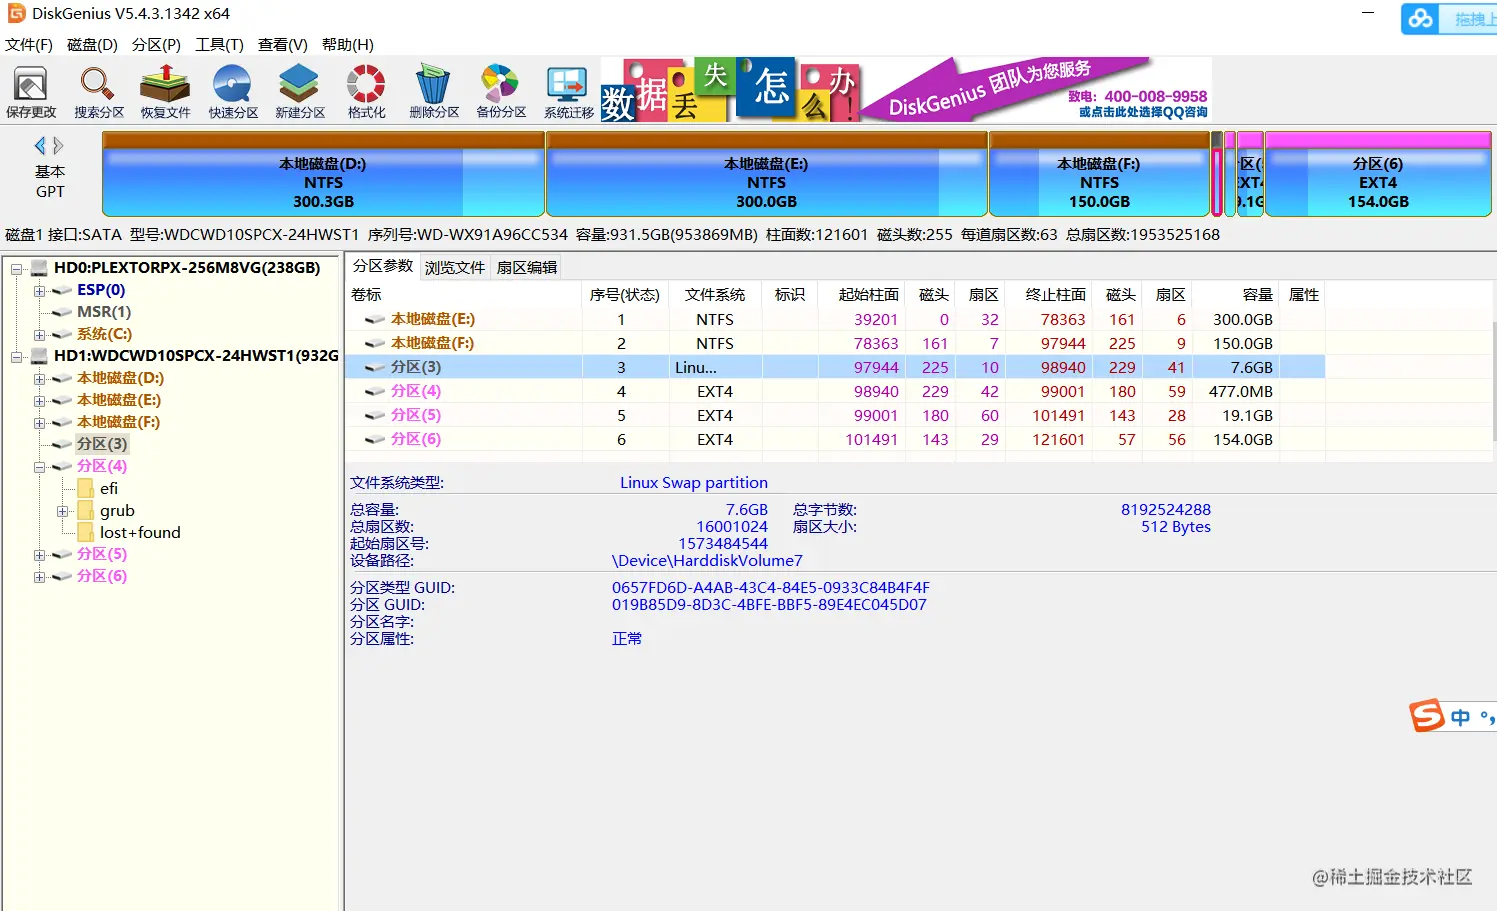The width and height of the screenshot is (1497, 911).
Task: Switch to the 分区参数 tab
Action: pos(383,266)
